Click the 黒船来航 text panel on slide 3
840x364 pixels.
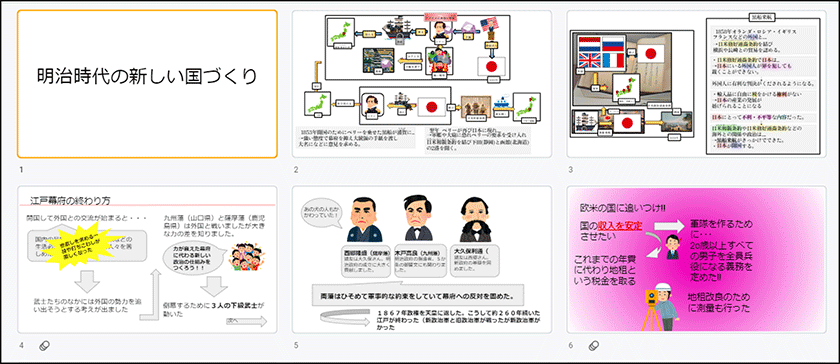tap(765, 86)
